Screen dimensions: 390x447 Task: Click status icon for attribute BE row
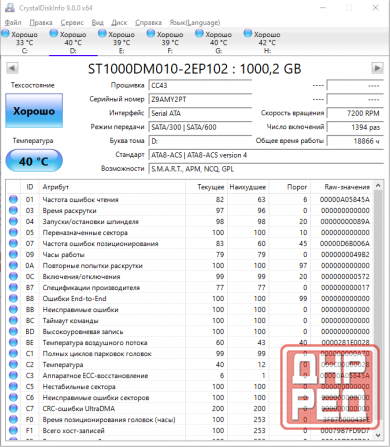(13, 342)
